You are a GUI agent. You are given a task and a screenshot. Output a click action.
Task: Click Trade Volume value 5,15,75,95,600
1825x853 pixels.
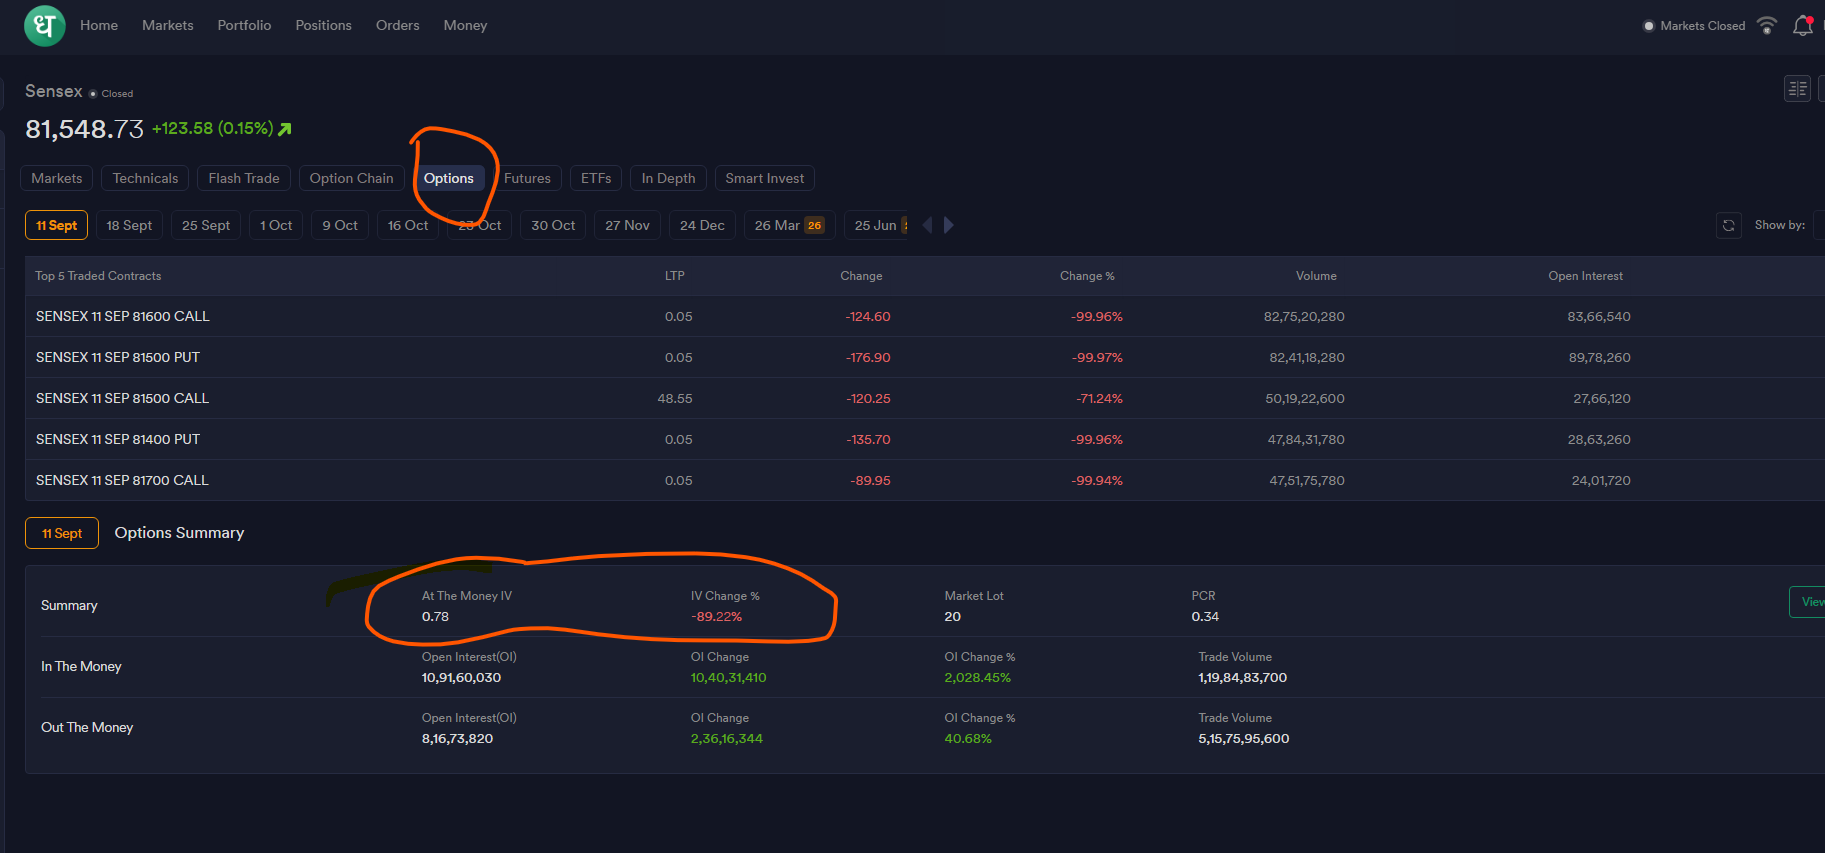coord(1244,739)
